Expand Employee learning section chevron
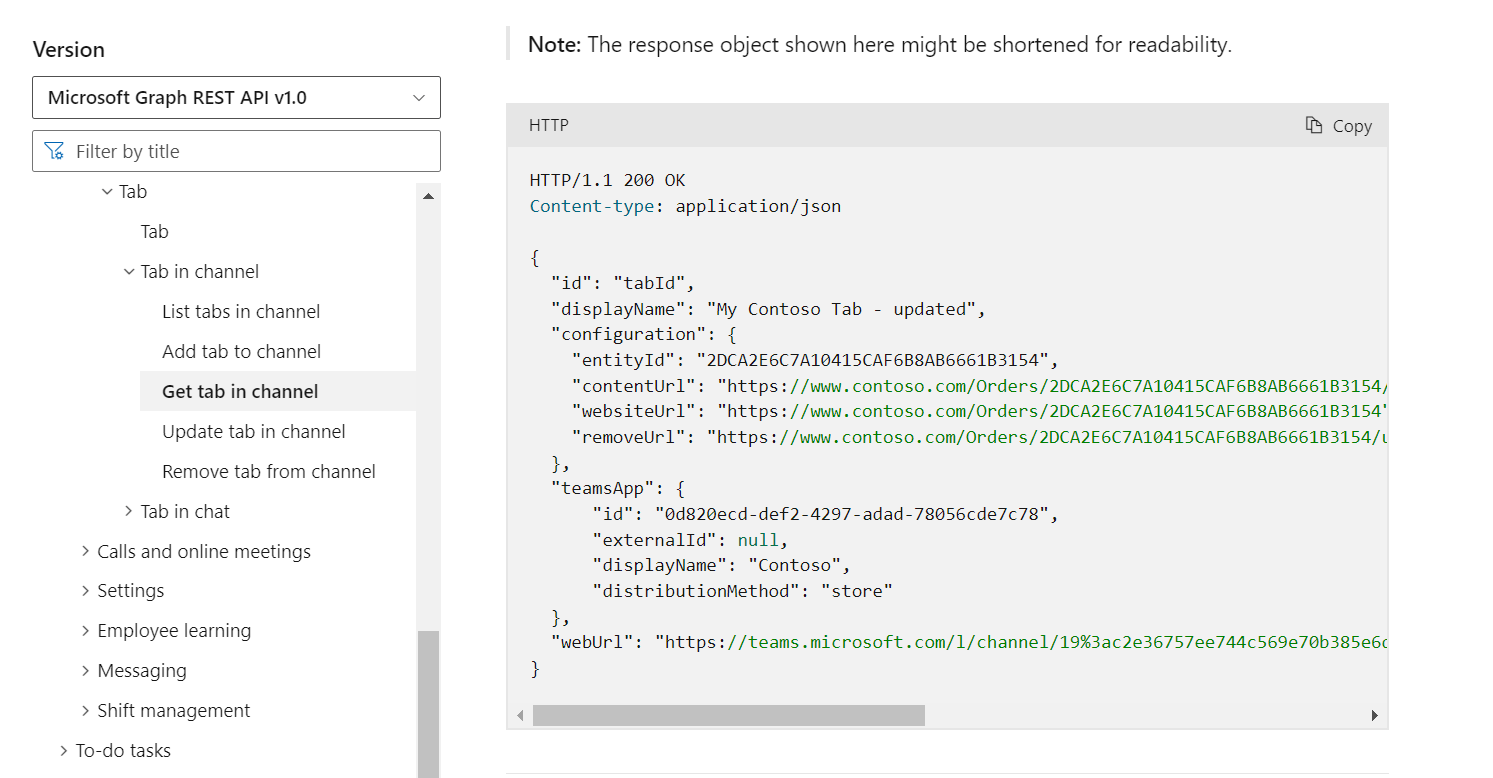The image size is (1493, 778). (x=86, y=630)
